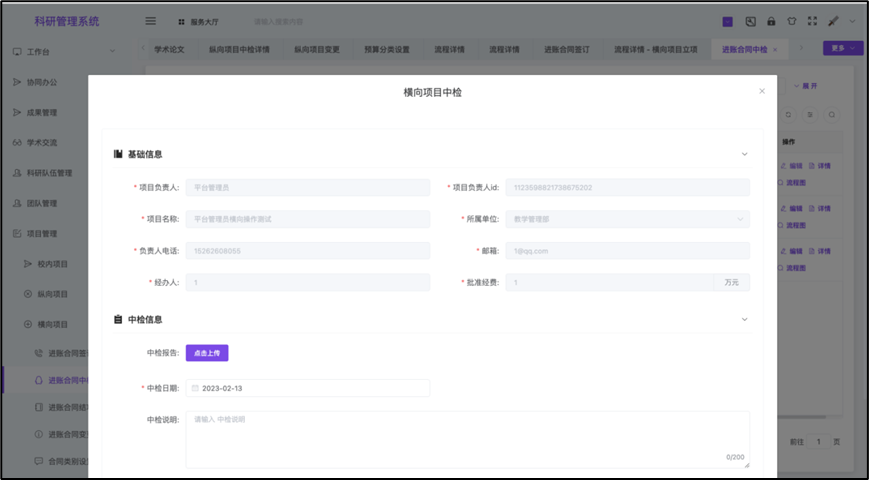
Task: Collapse the 基础信息 section
Action: [744, 154]
